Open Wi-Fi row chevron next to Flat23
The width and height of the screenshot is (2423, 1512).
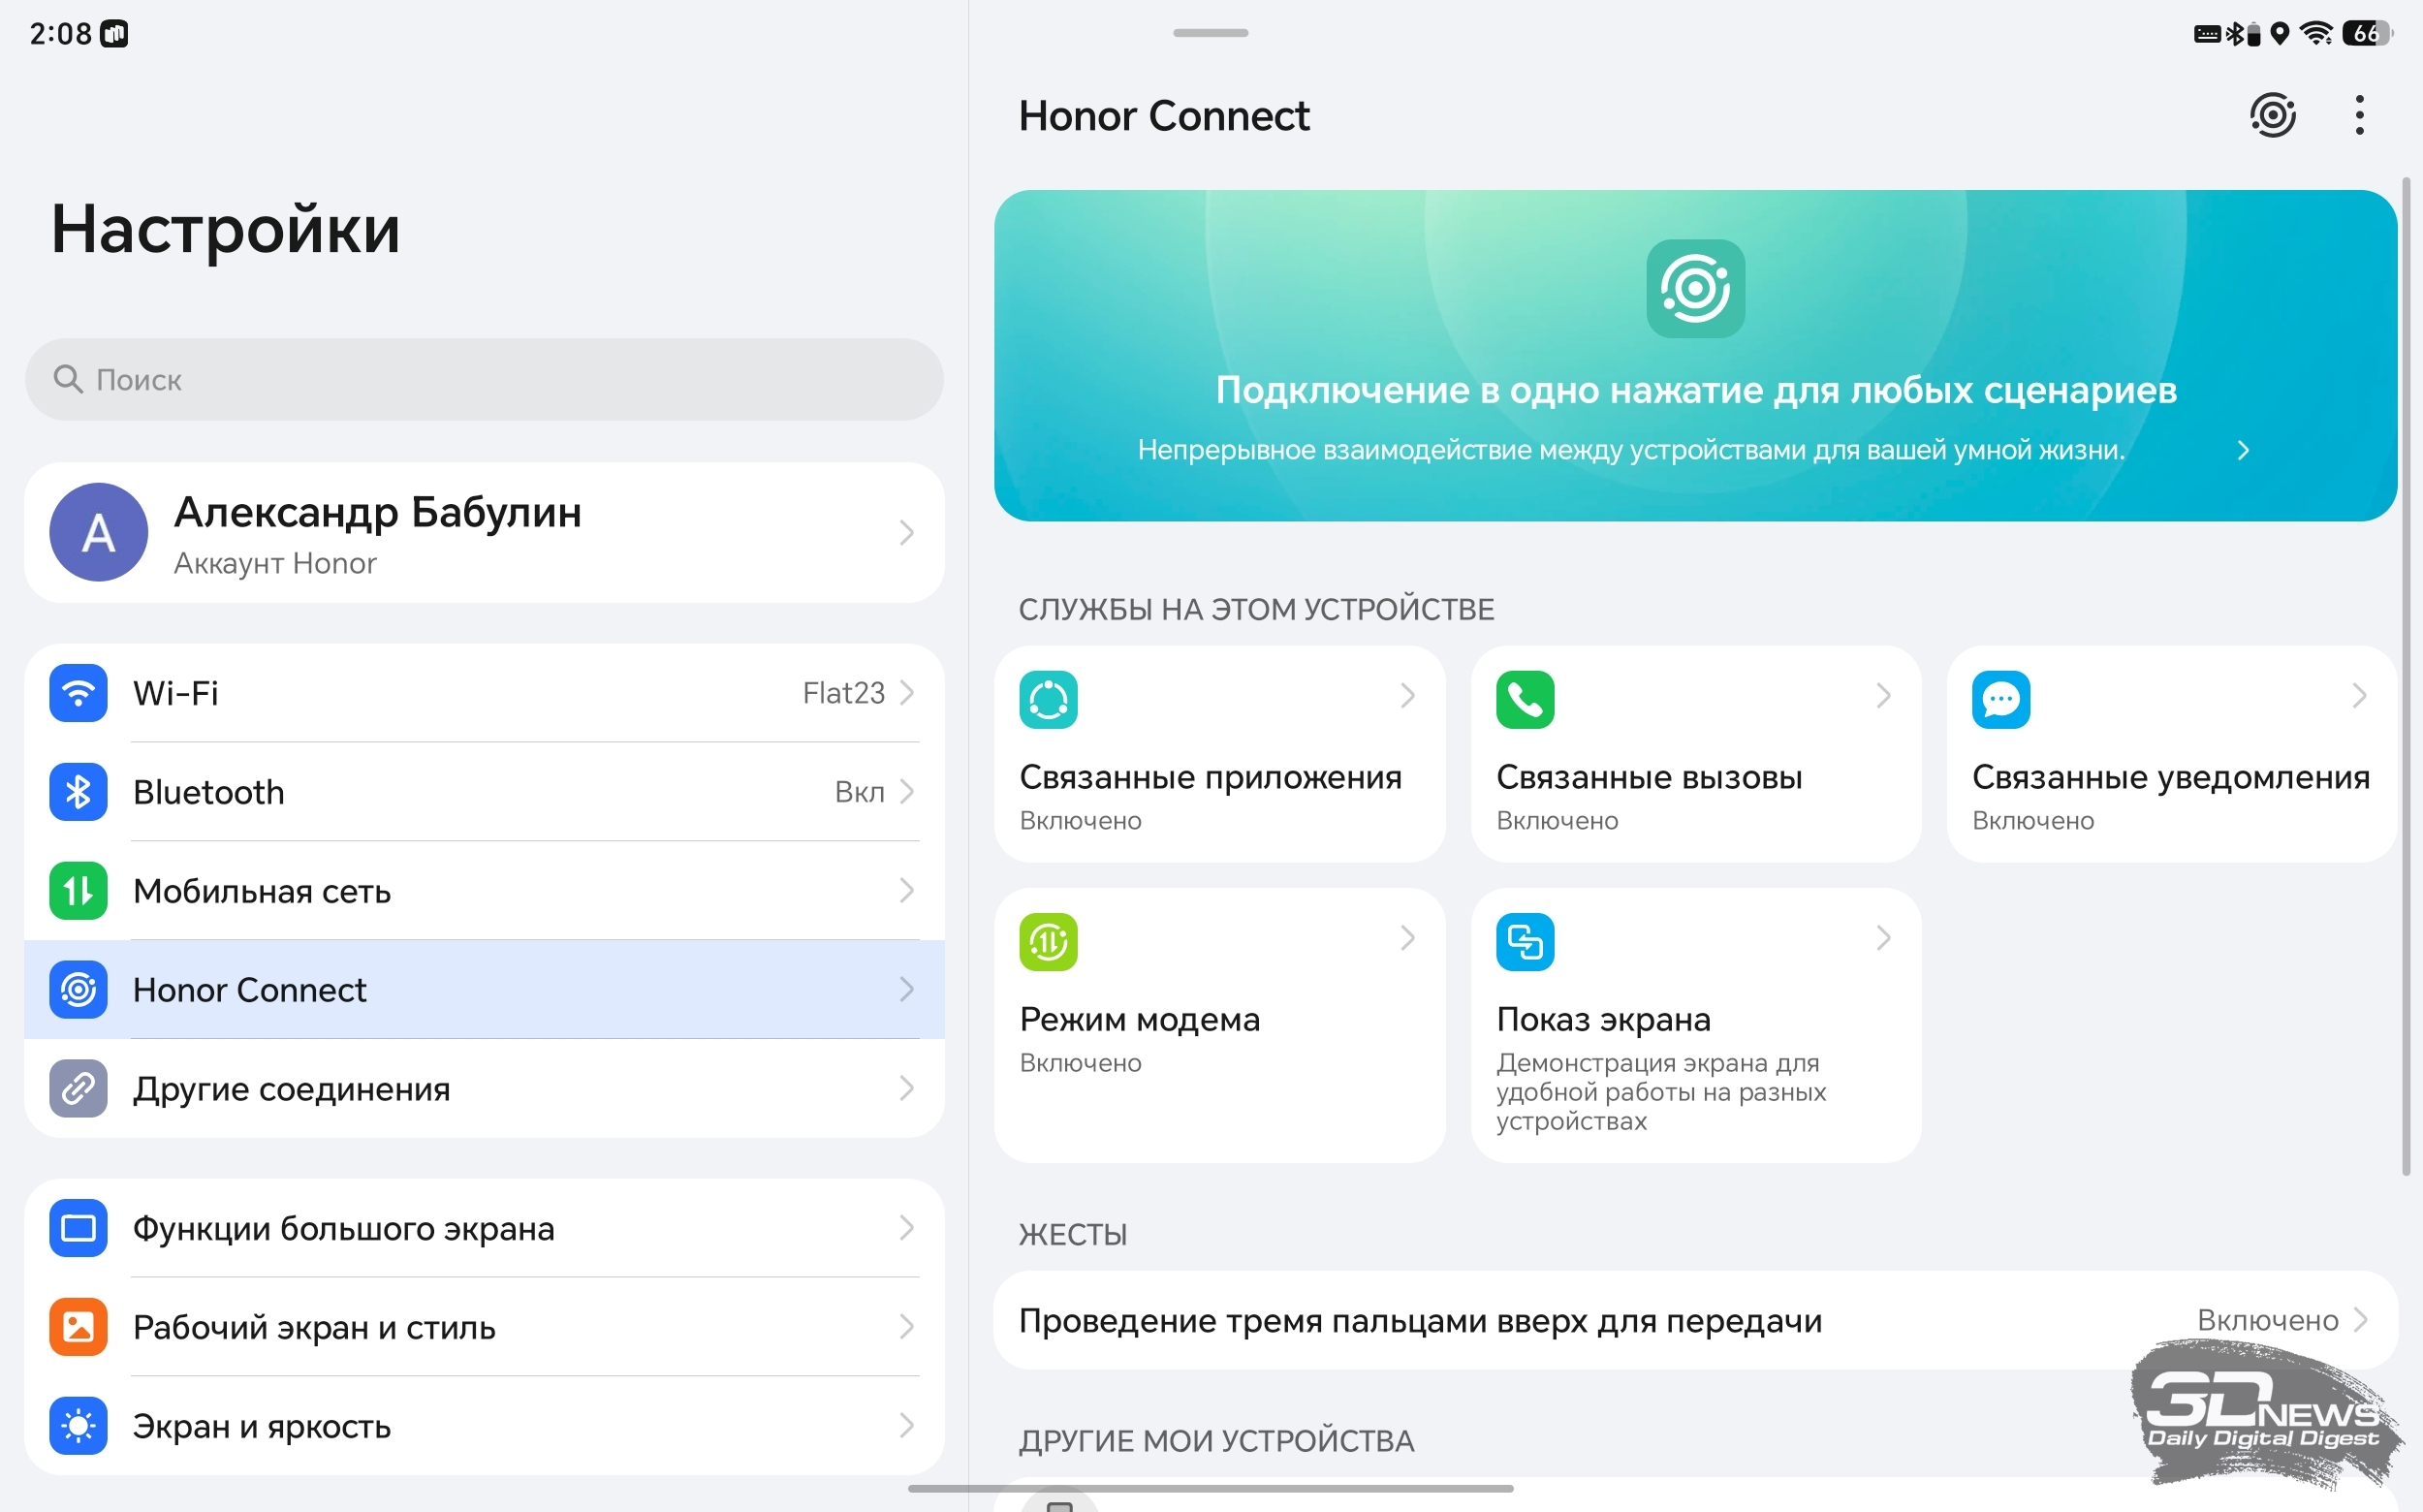tap(906, 692)
